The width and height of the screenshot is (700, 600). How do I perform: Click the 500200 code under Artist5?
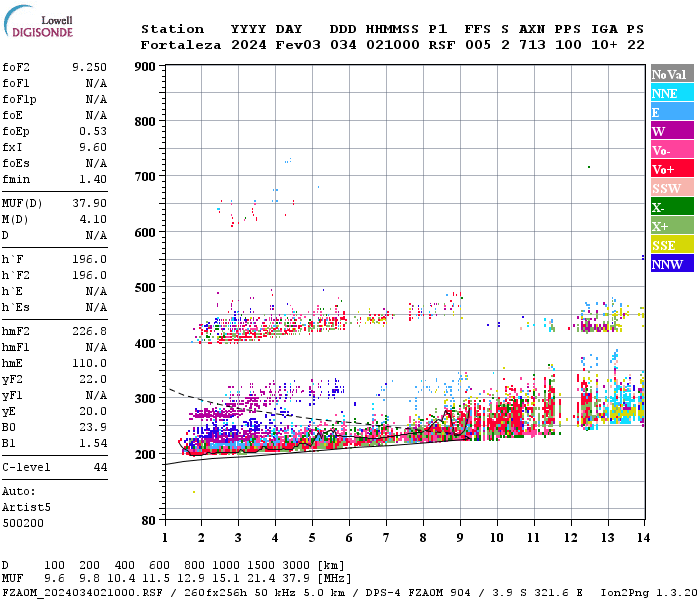[x=23, y=523]
